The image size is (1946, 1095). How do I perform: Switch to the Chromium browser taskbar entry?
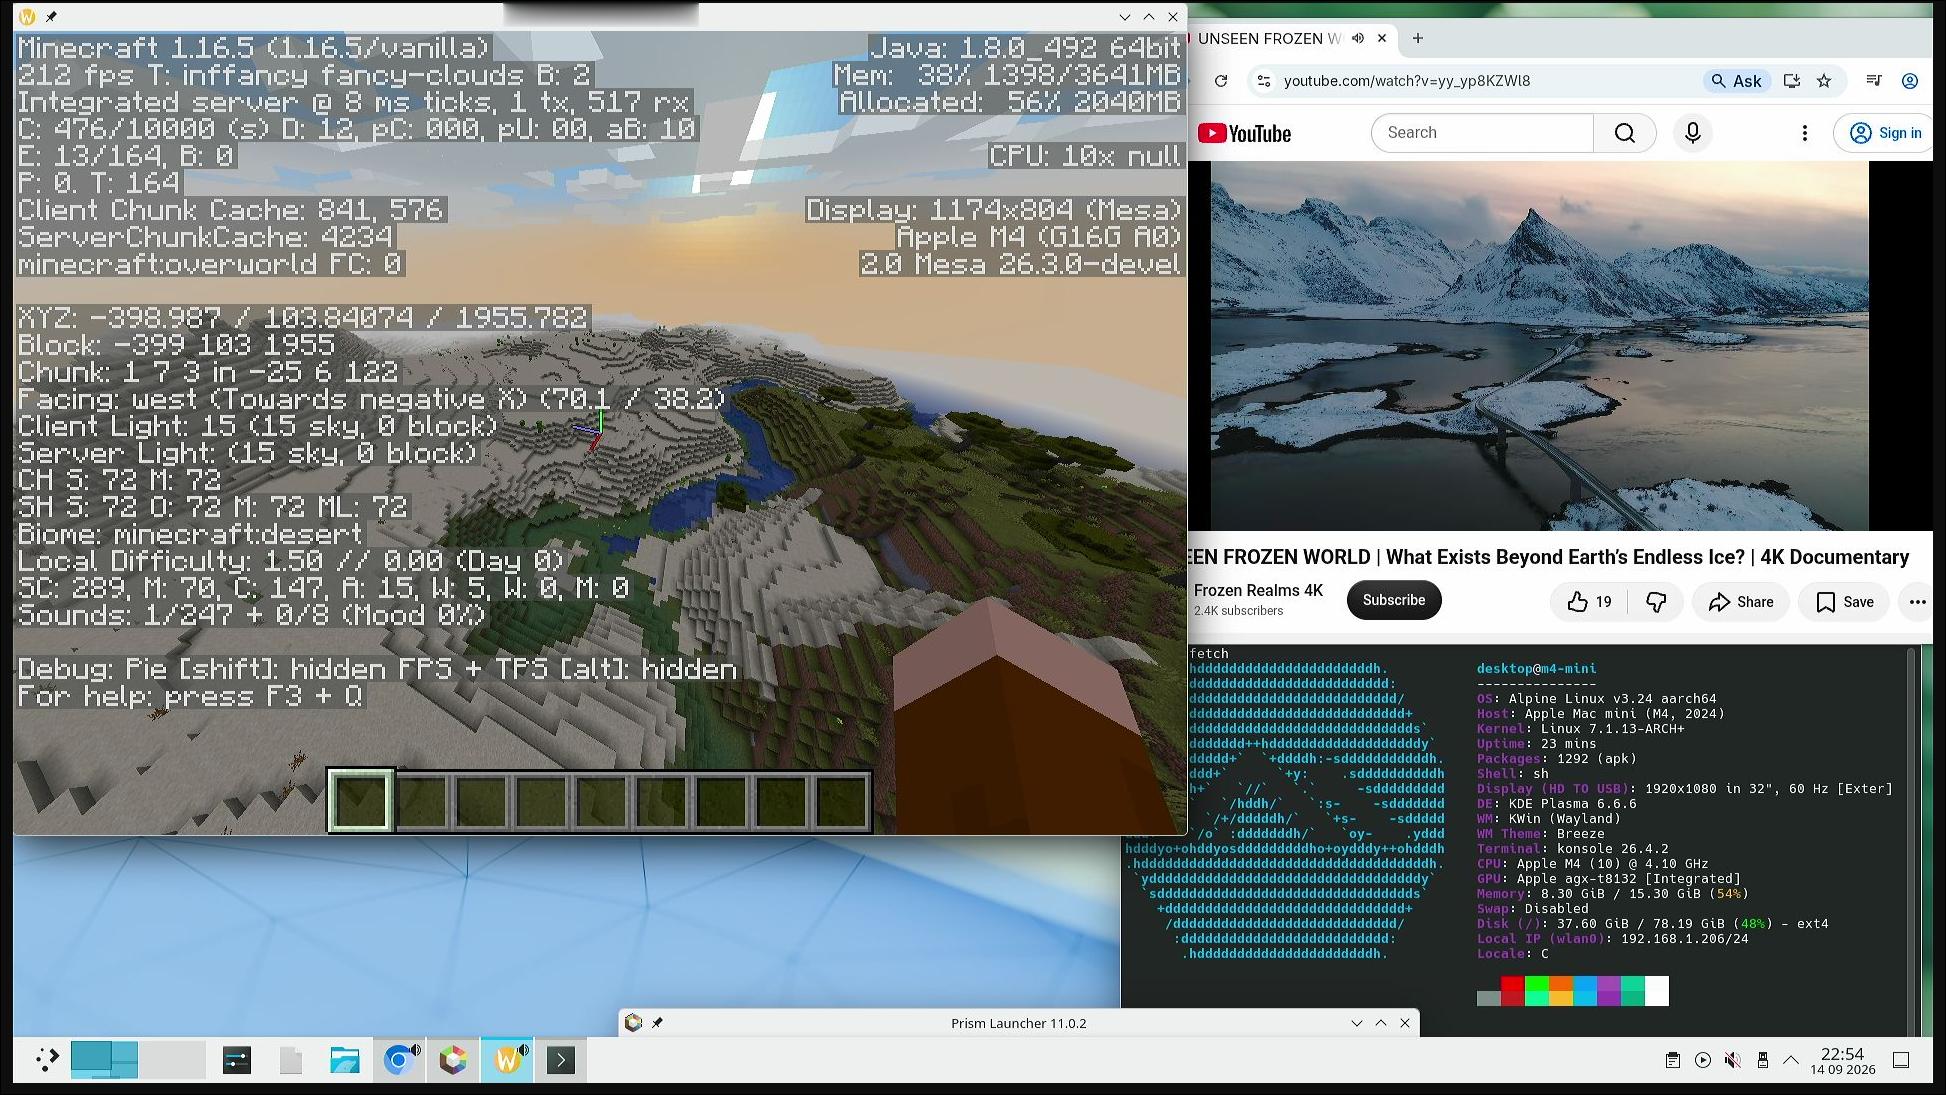pyautogui.click(x=399, y=1060)
